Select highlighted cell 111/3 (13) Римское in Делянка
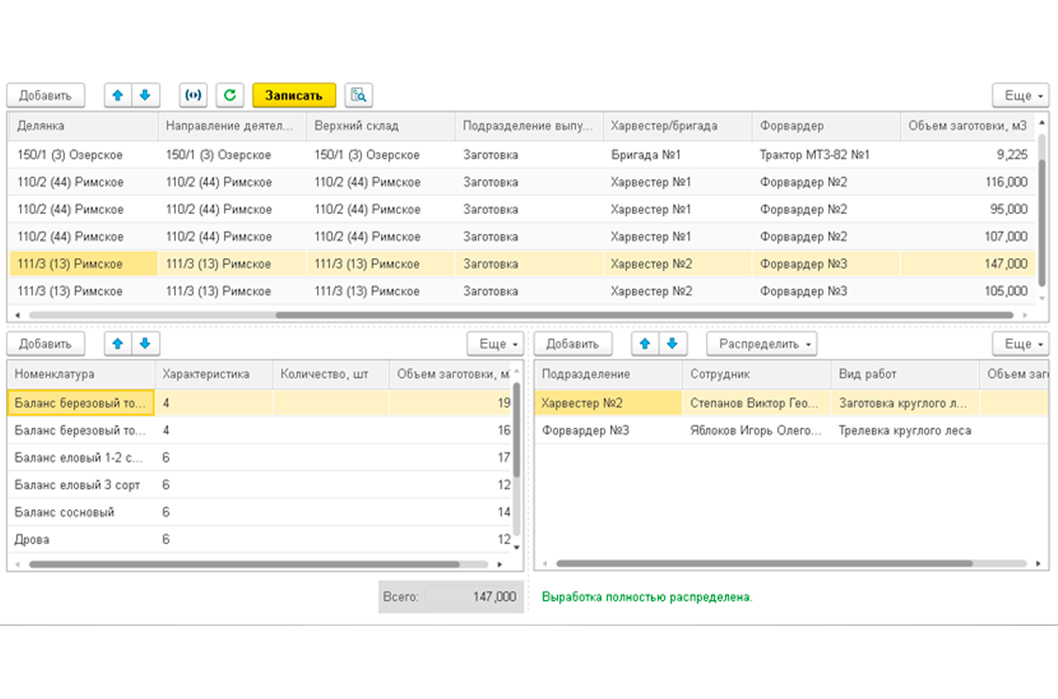1058x699 pixels. 84,264
